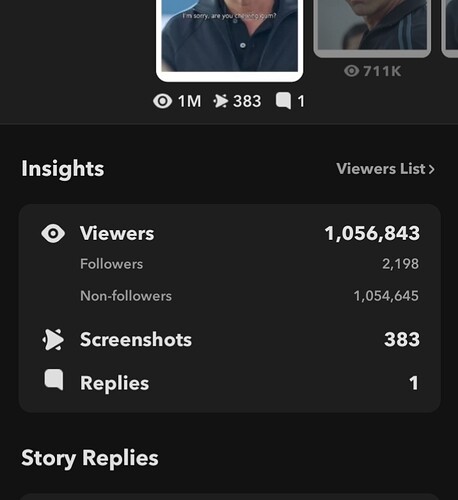Tap the screenshot icon beside 383 under thumbnail

pos(221,101)
